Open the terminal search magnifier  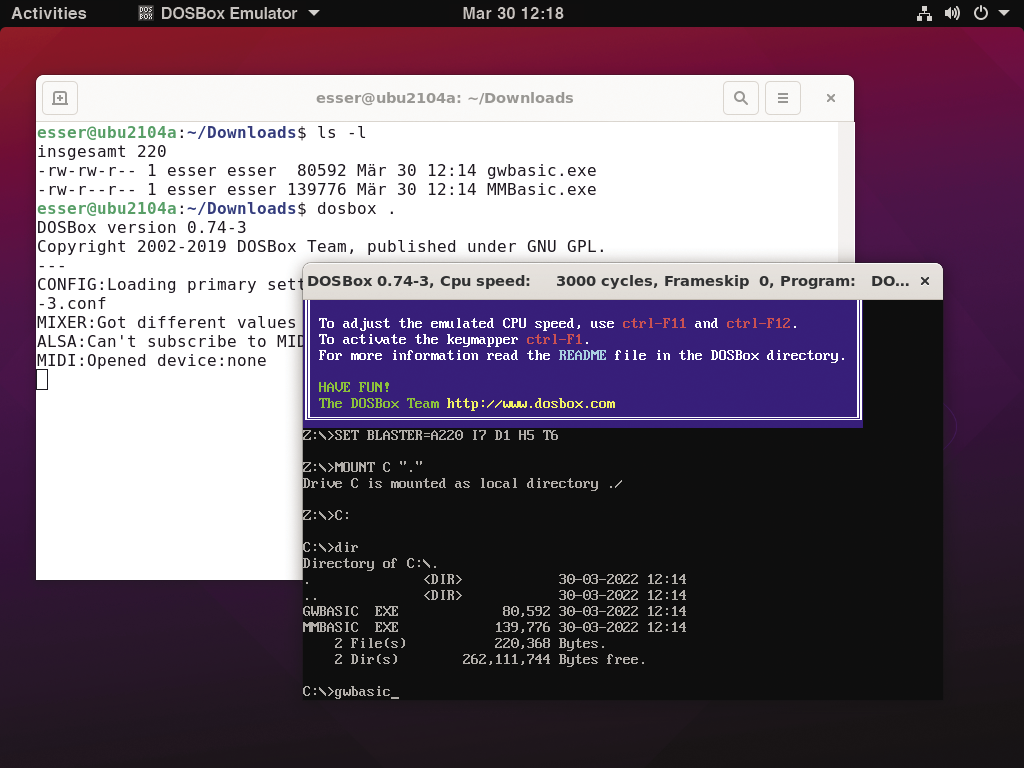740,97
